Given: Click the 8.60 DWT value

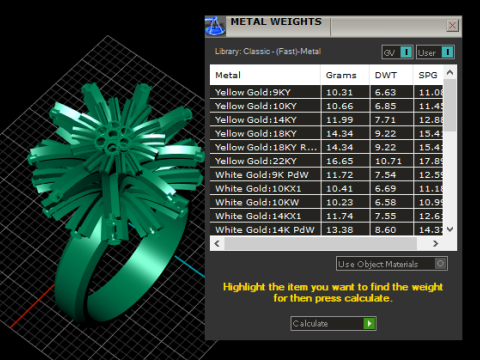Looking at the screenshot, I should [385, 230].
